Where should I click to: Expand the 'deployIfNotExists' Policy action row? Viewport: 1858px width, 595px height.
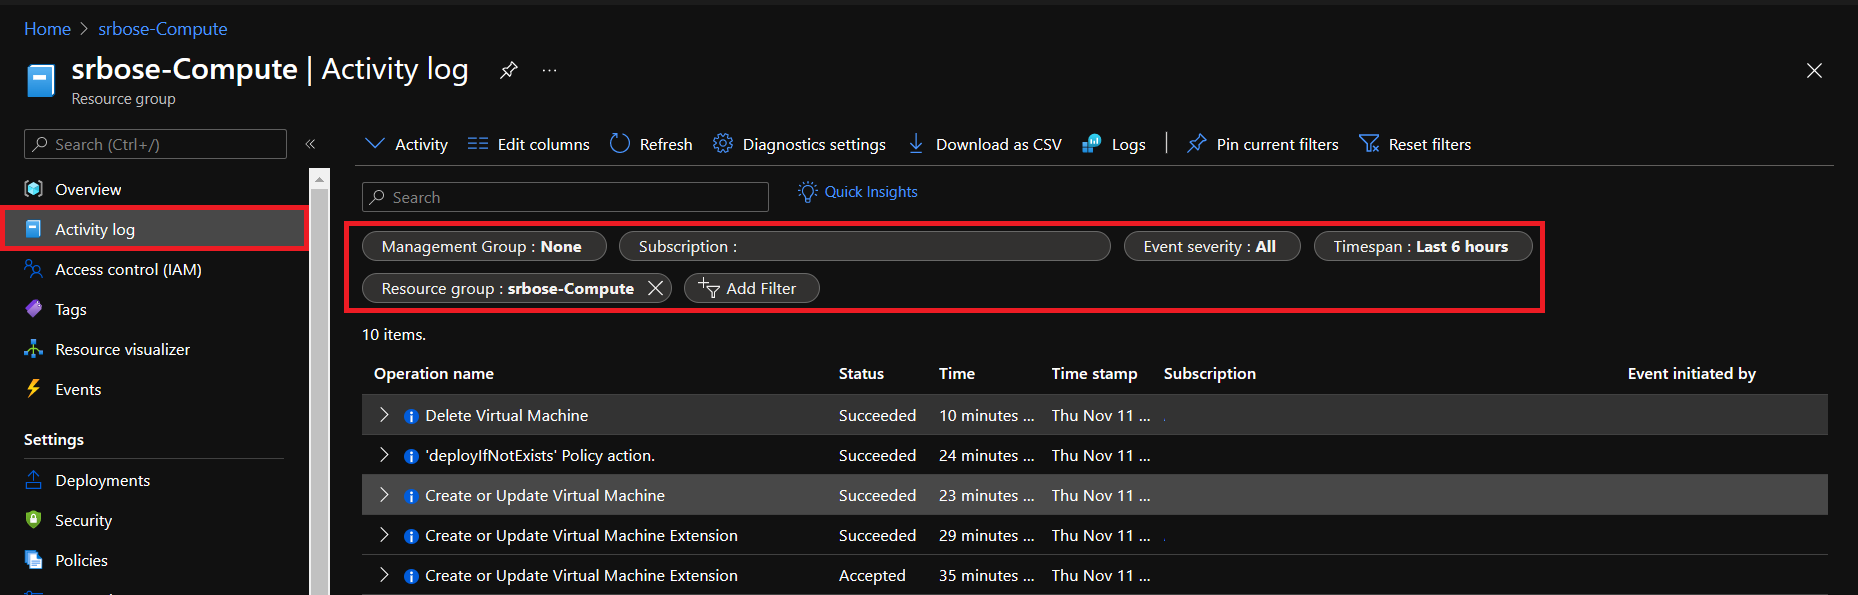(x=384, y=455)
